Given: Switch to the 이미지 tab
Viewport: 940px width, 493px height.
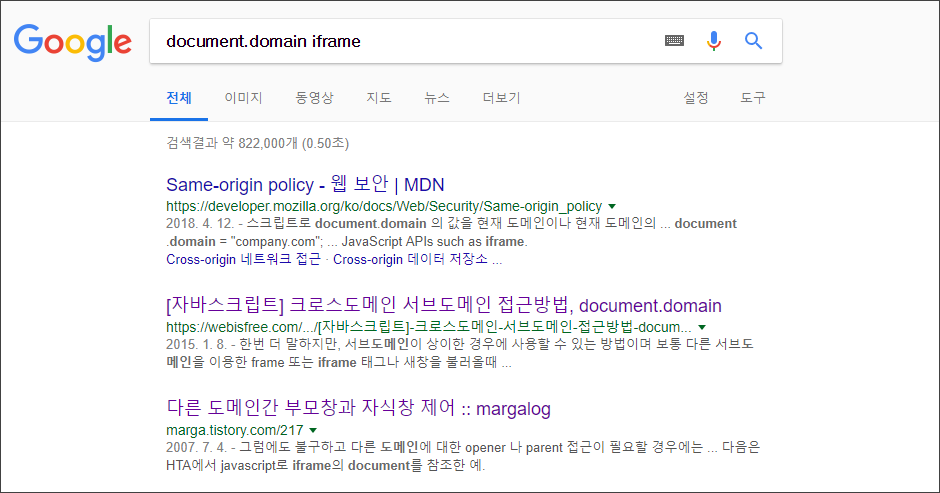Looking at the screenshot, I should point(243,98).
